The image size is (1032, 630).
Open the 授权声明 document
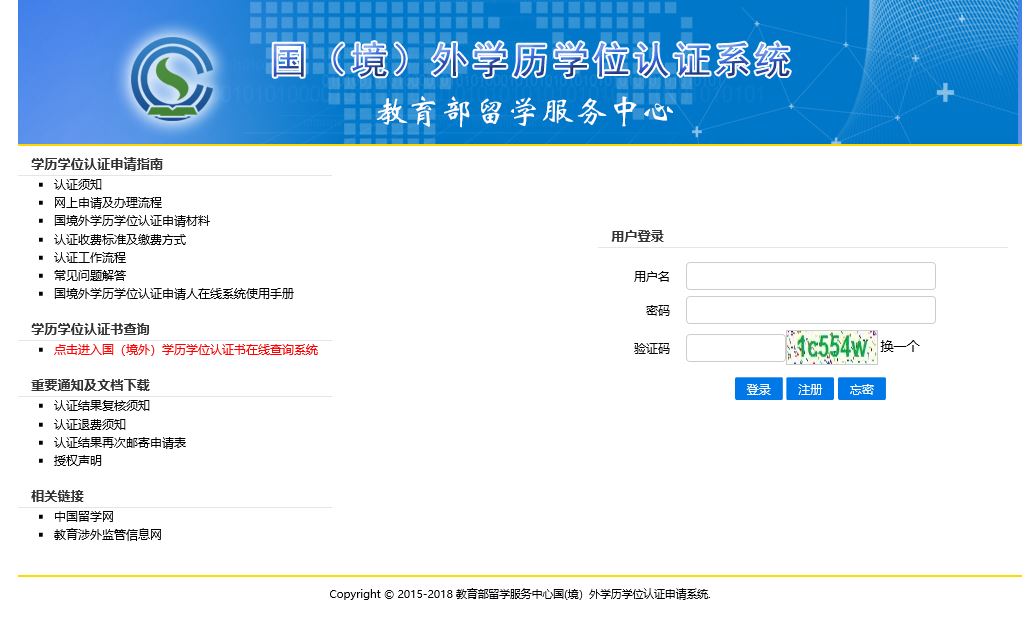(78, 461)
